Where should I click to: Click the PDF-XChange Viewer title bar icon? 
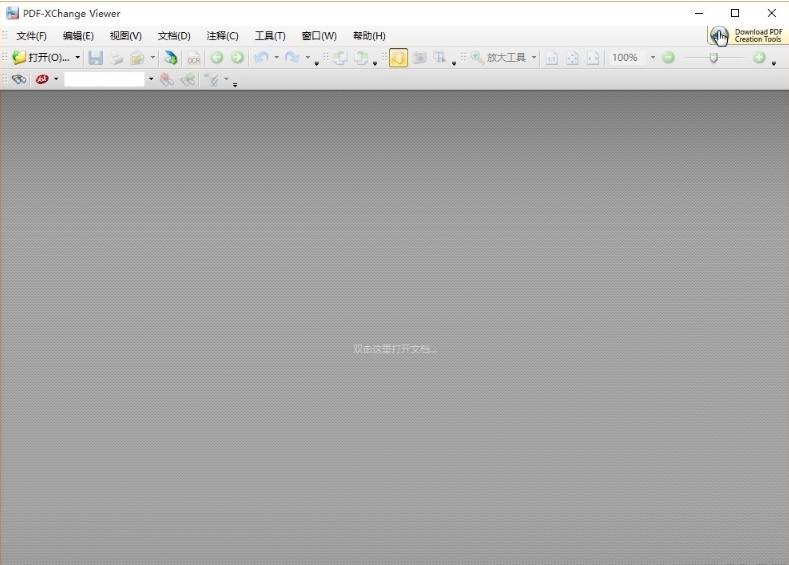click(12, 14)
